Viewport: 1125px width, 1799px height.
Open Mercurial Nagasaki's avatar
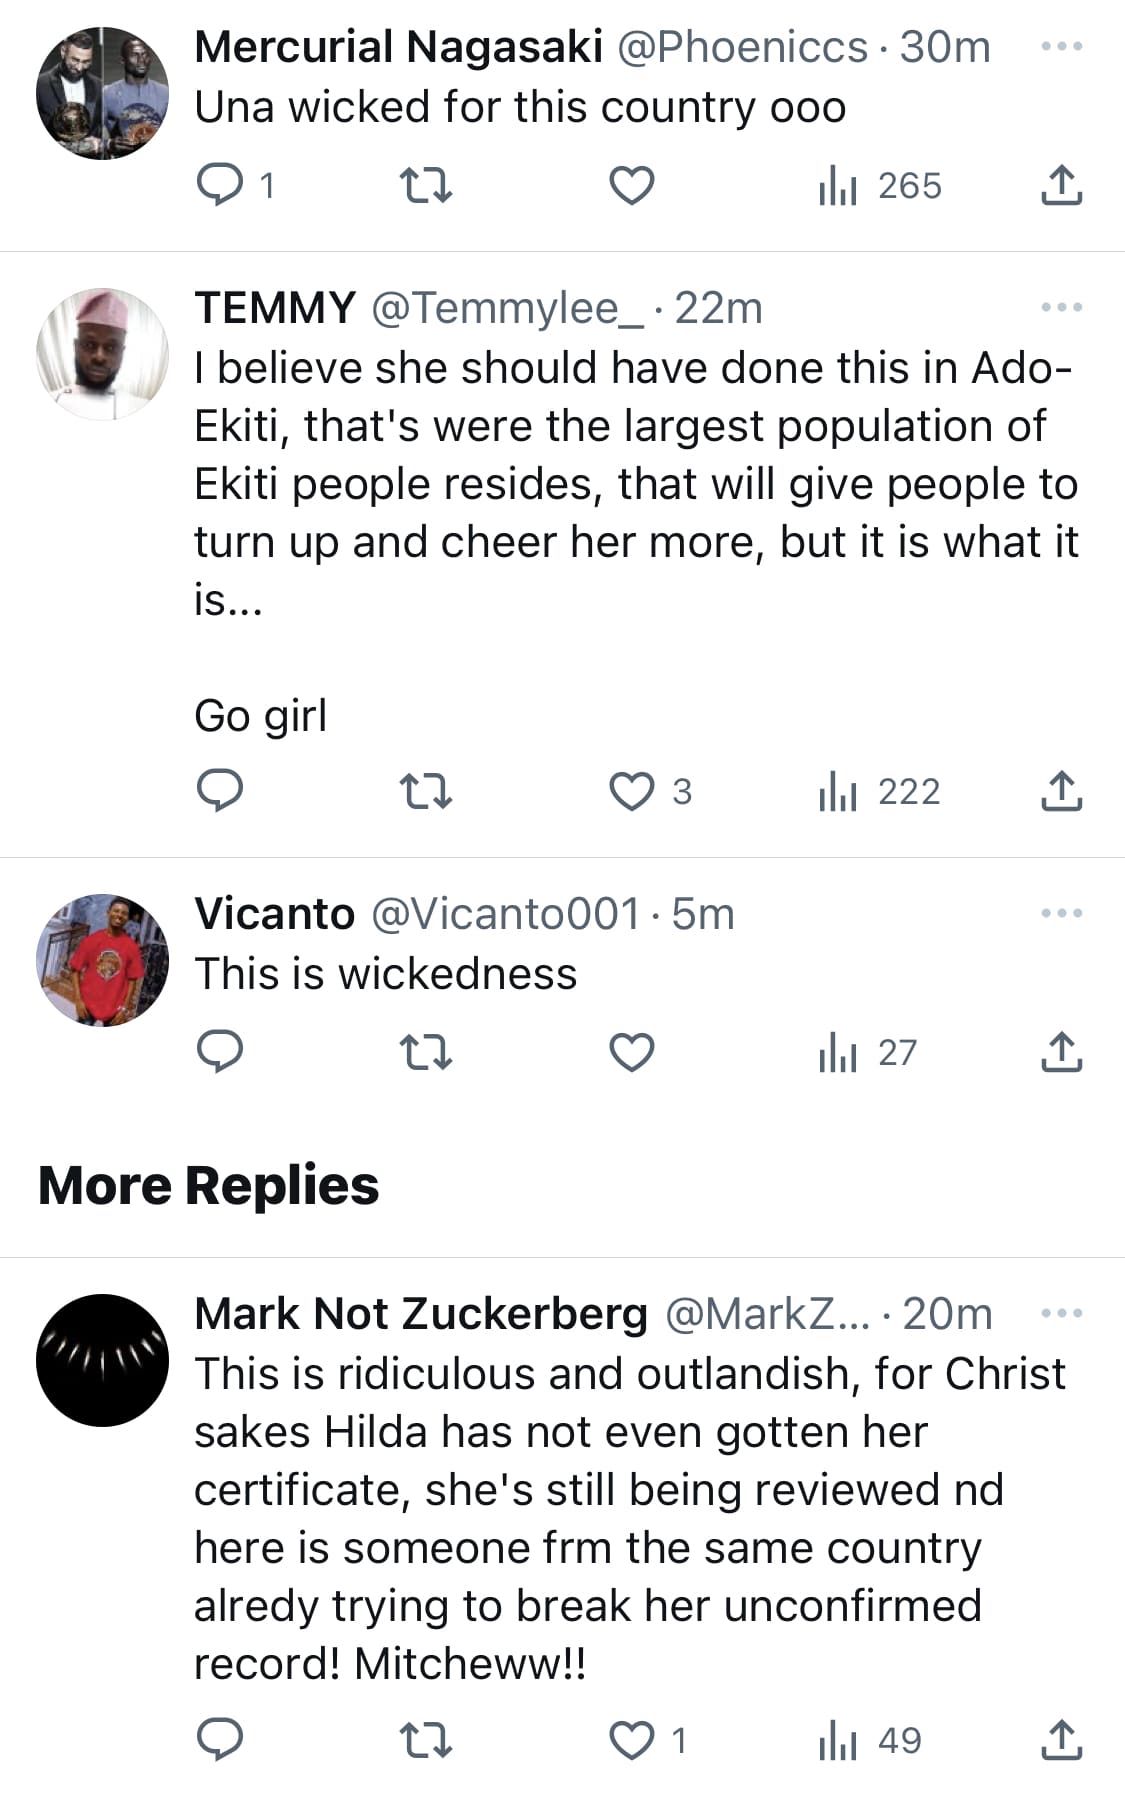pyautogui.click(x=102, y=94)
